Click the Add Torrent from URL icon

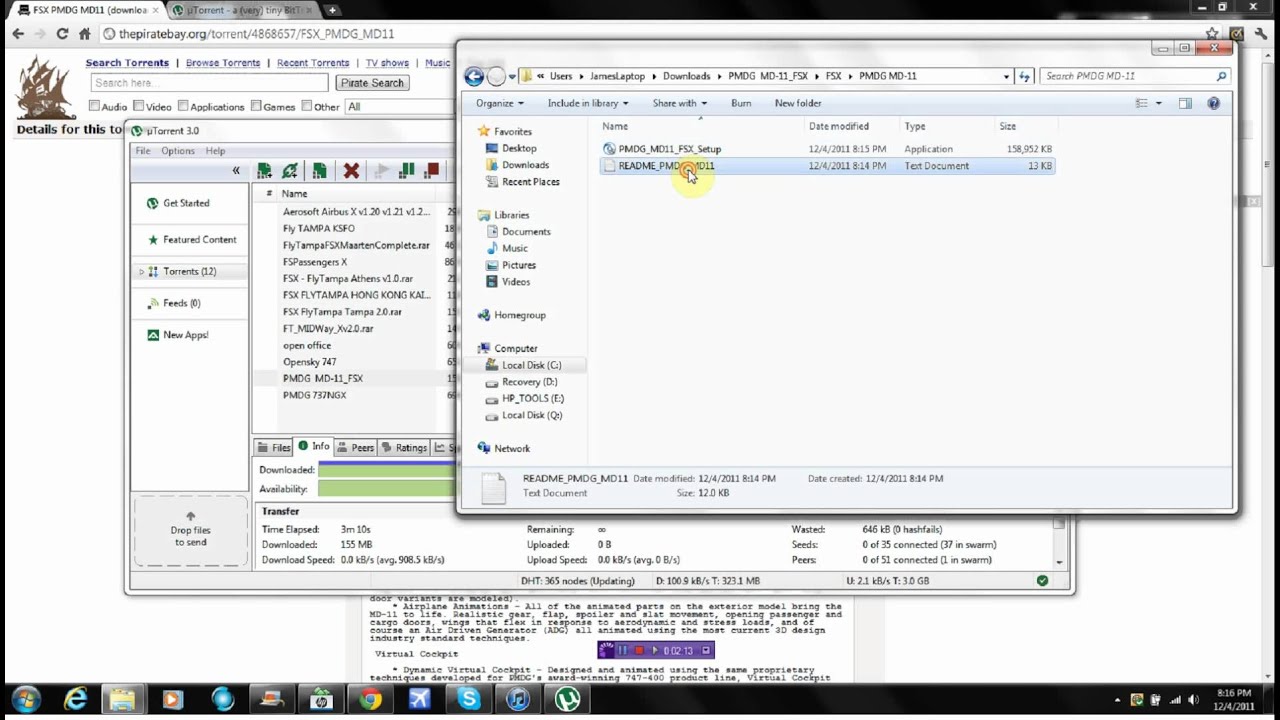290,171
